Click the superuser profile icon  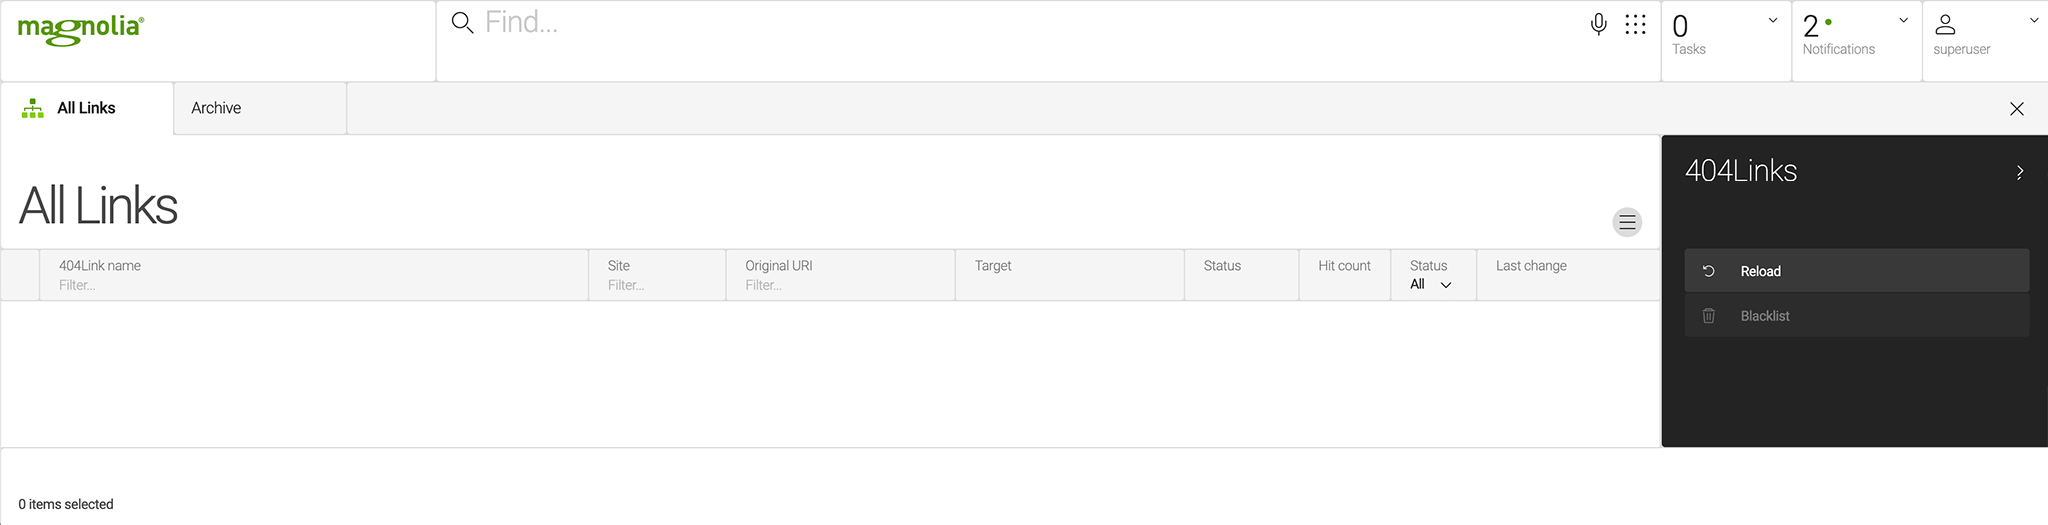[1945, 24]
